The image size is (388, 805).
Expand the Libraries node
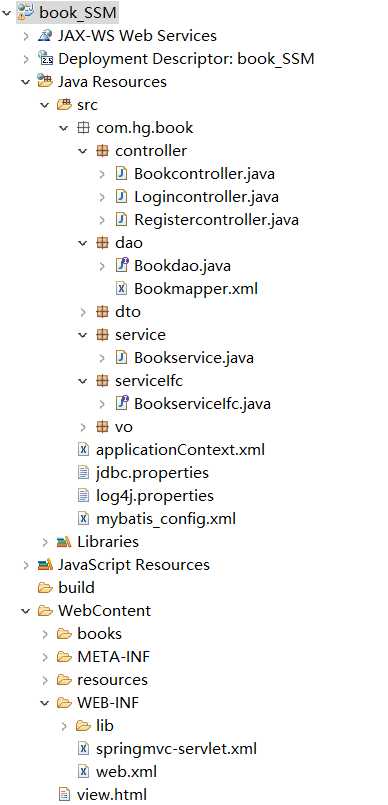(x=45, y=542)
